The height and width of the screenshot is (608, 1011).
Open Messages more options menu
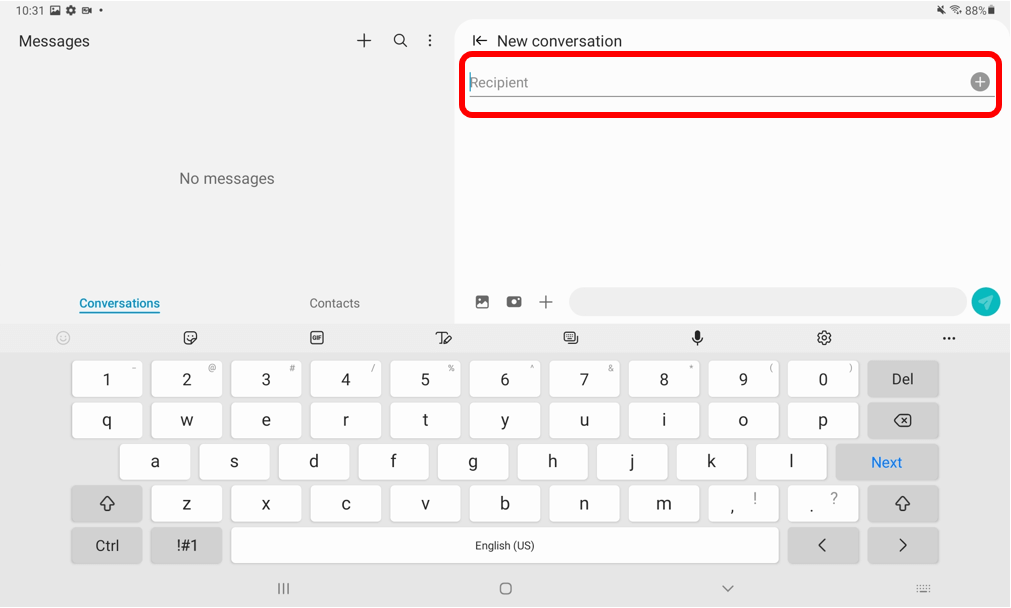430,41
